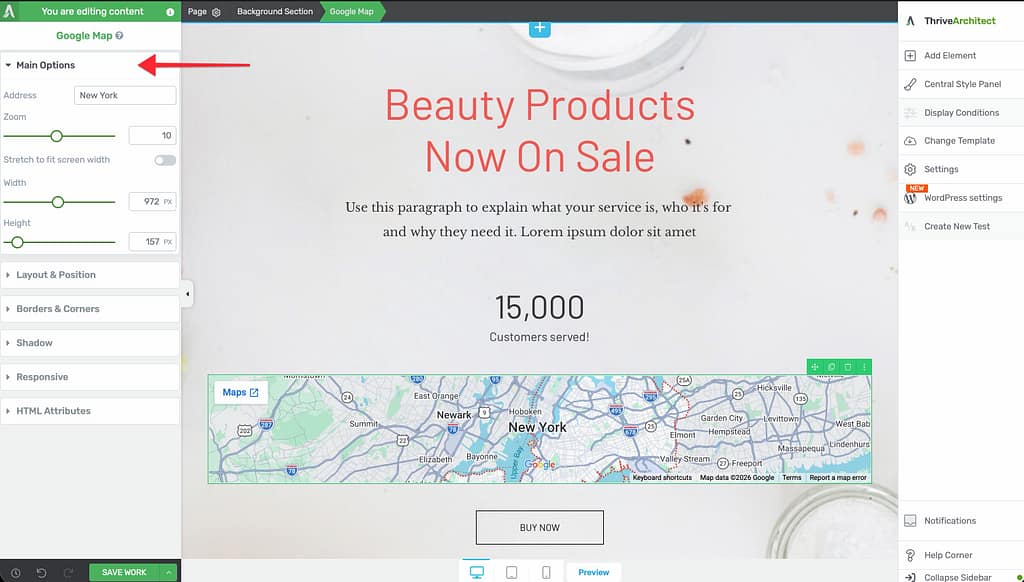1024x582 pixels.
Task: Click the duplicate icon on the map element toolbar
Action: (x=832, y=367)
